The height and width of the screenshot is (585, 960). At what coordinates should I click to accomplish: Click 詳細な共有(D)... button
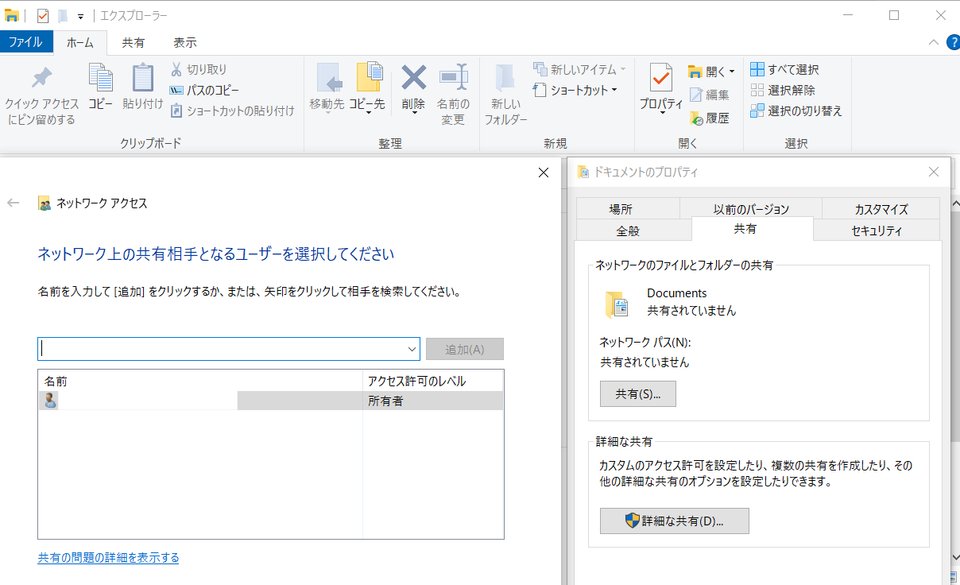(x=674, y=521)
